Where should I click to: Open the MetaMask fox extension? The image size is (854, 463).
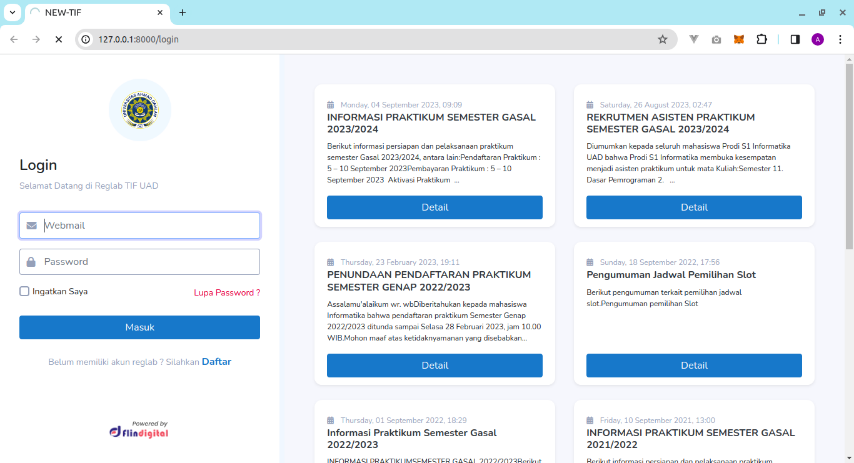click(x=739, y=39)
